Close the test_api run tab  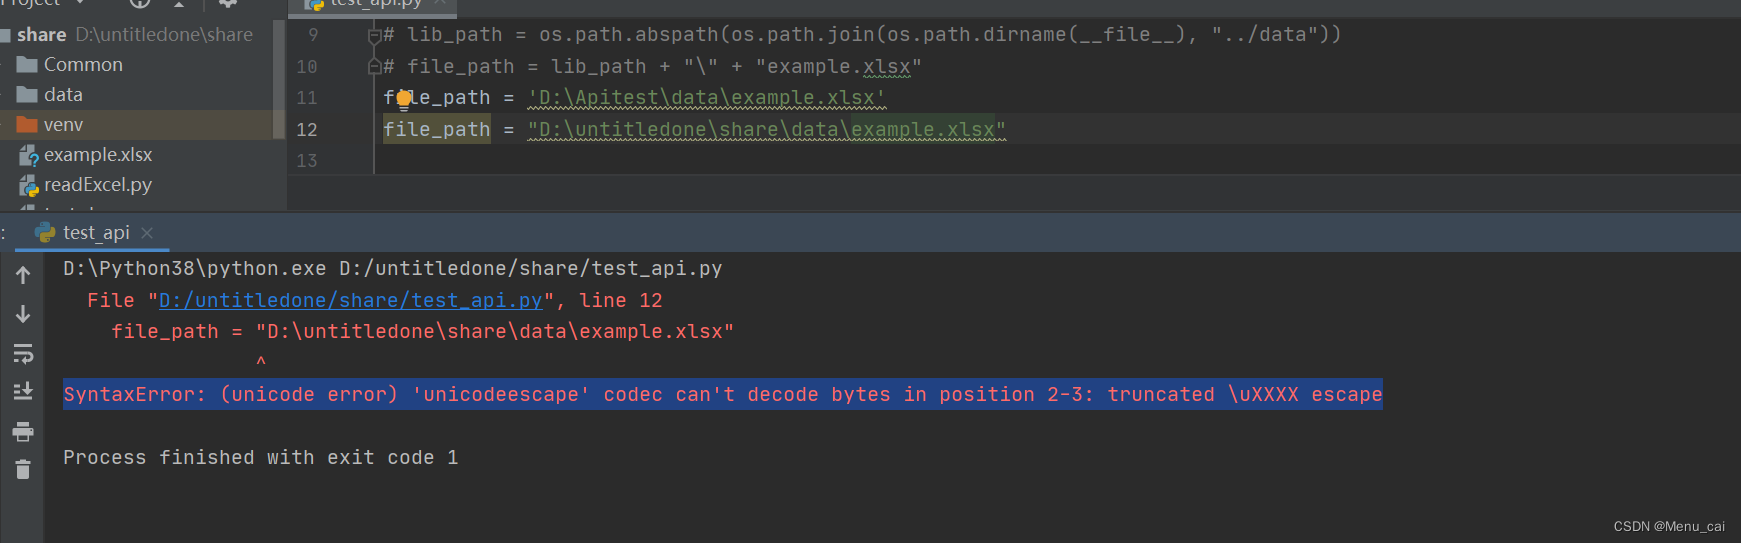(x=147, y=232)
